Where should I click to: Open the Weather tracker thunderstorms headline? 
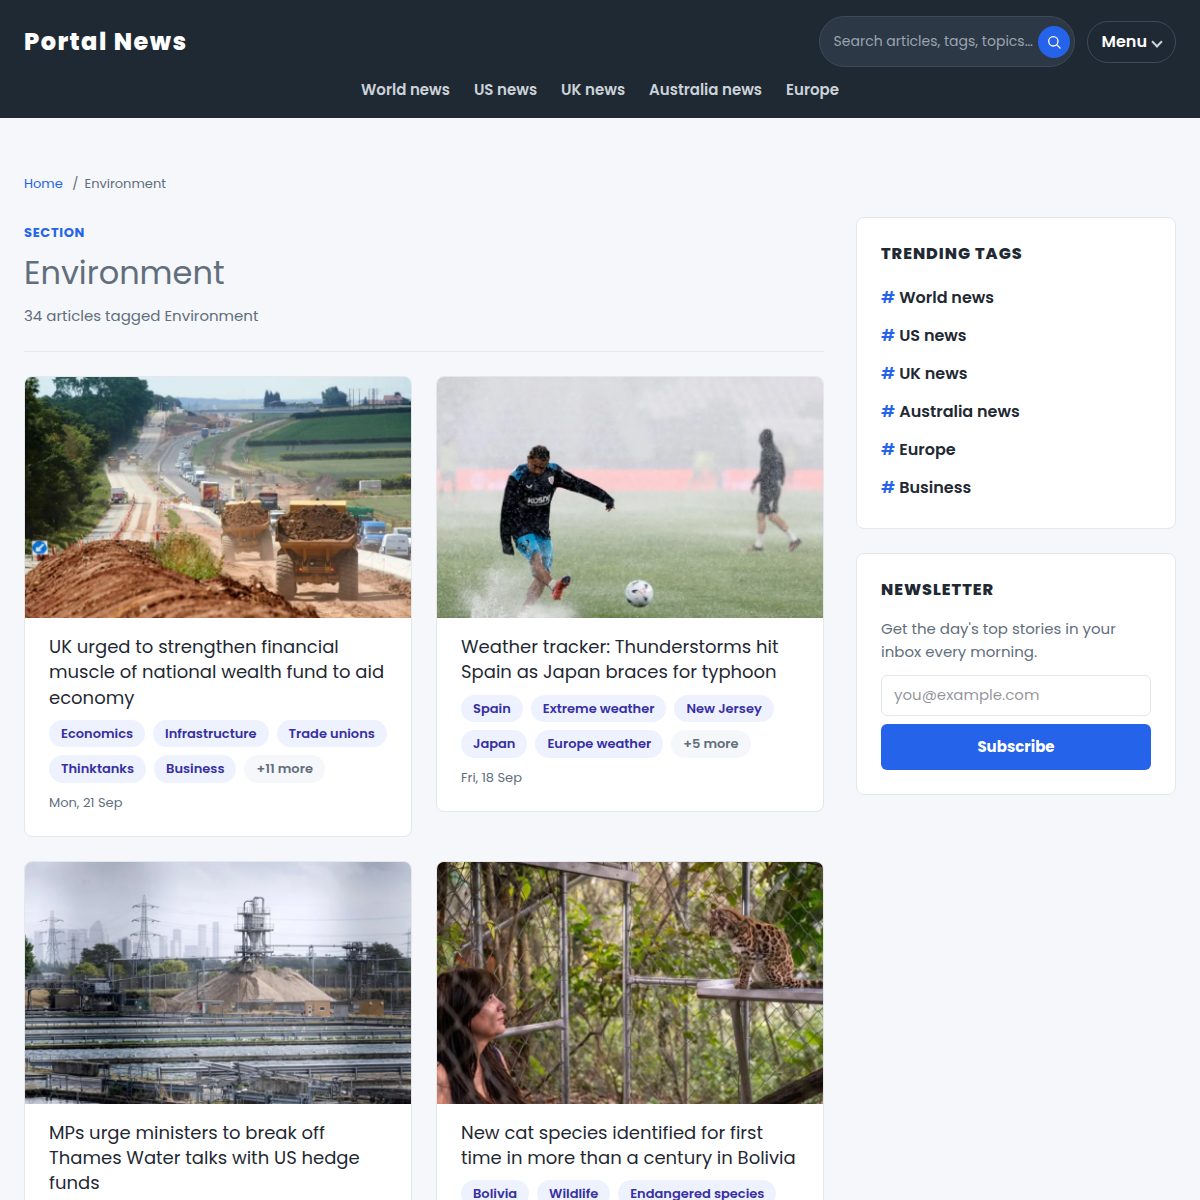(x=619, y=659)
